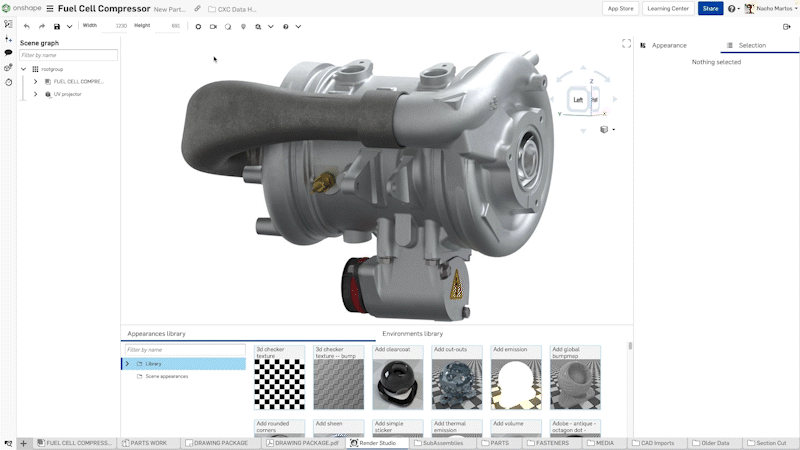Open the Onshape main hamburger menu

(50, 9)
